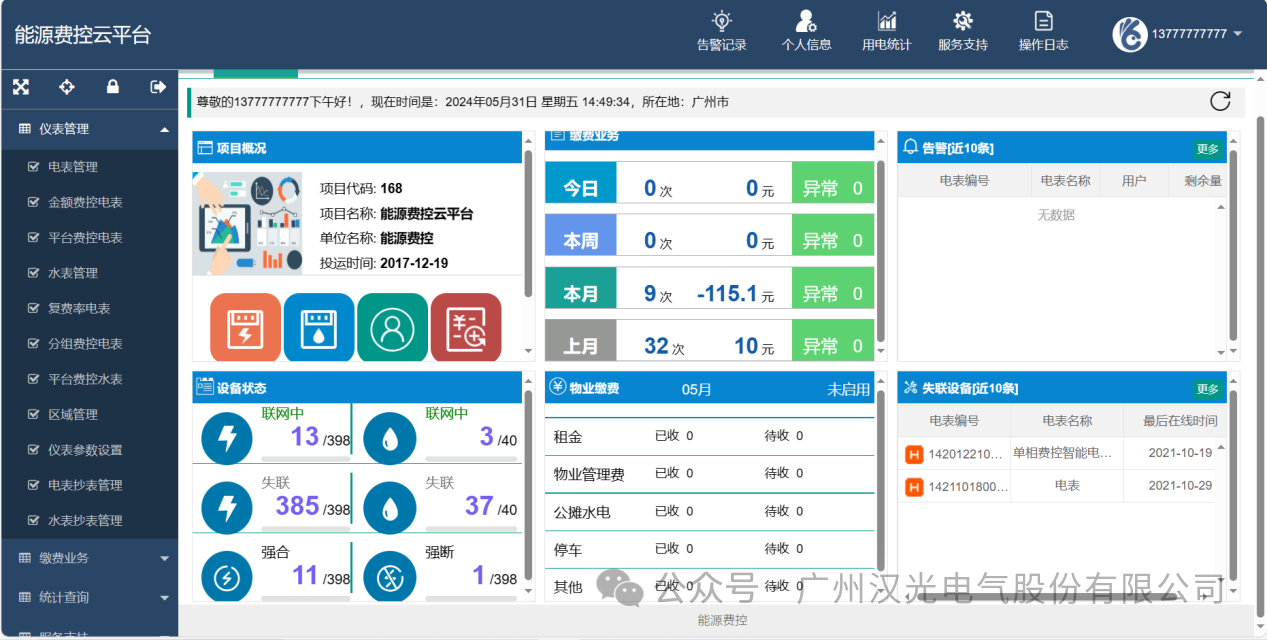Click the fullscreen expand icon in sidebar
Image resolution: width=1267 pixels, height=640 pixels.
click(x=21, y=87)
